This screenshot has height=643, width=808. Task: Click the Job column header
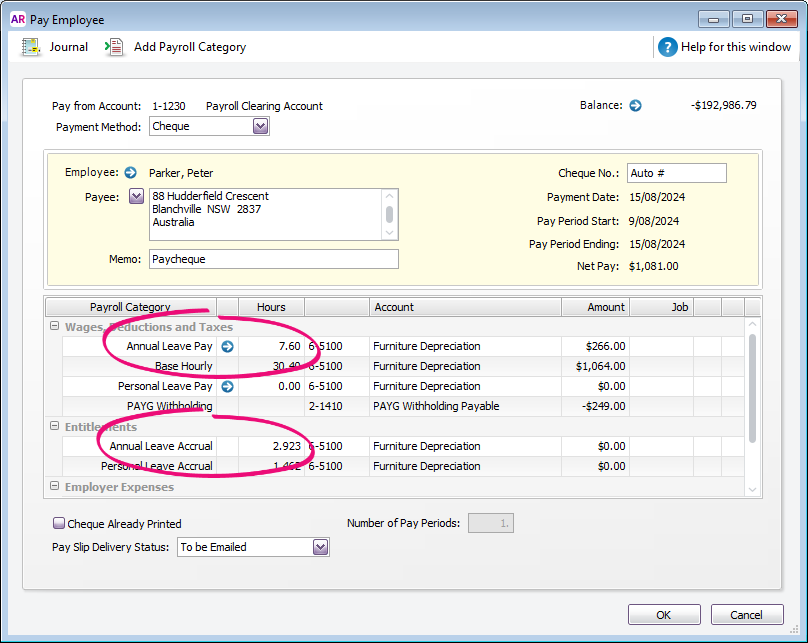click(x=662, y=307)
